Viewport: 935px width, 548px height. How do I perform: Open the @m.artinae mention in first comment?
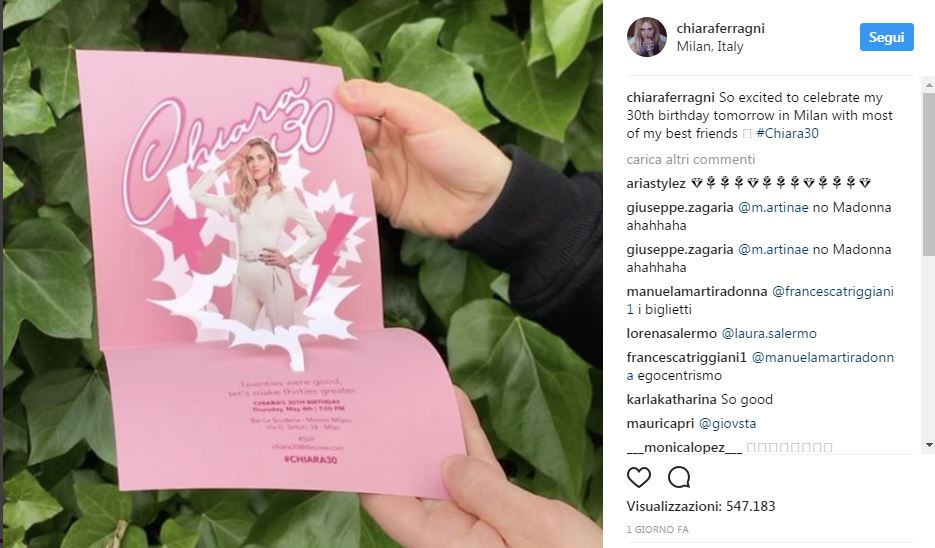pos(773,208)
